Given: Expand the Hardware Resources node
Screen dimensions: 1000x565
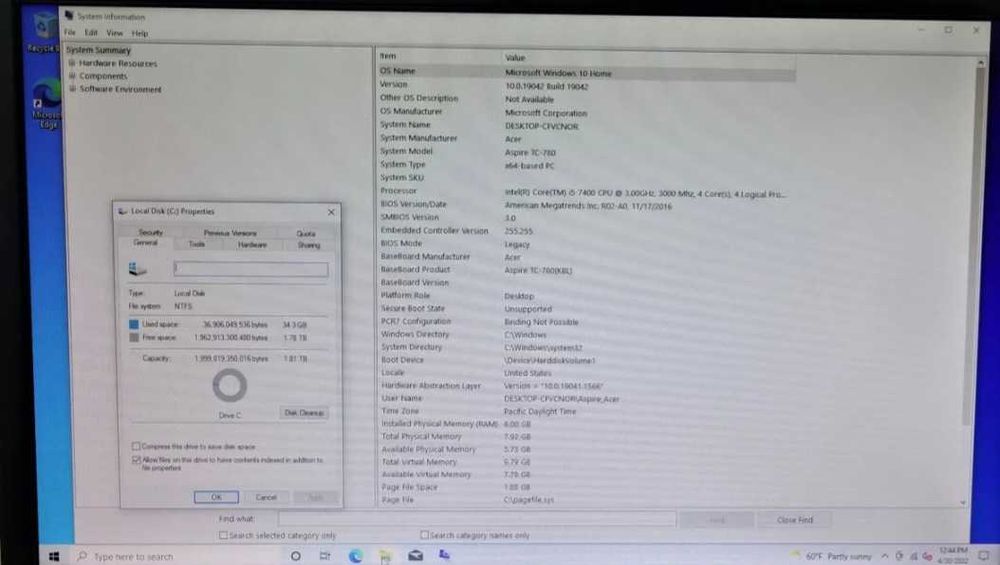Looking at the screenshot, I should [72, 63].
